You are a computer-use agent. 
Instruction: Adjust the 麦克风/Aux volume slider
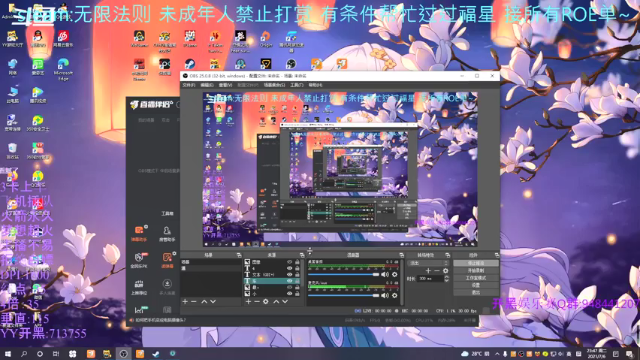tap(343, 295)
